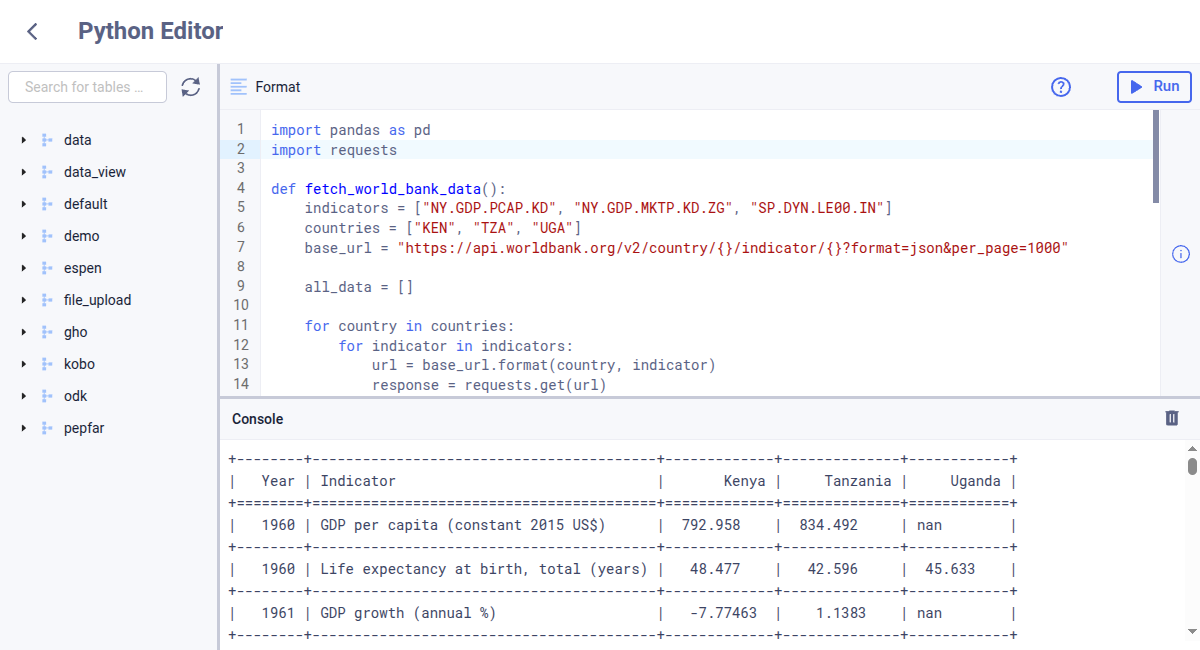Open the help question mark icon

pyautogui.click(x=1060, y=87)
